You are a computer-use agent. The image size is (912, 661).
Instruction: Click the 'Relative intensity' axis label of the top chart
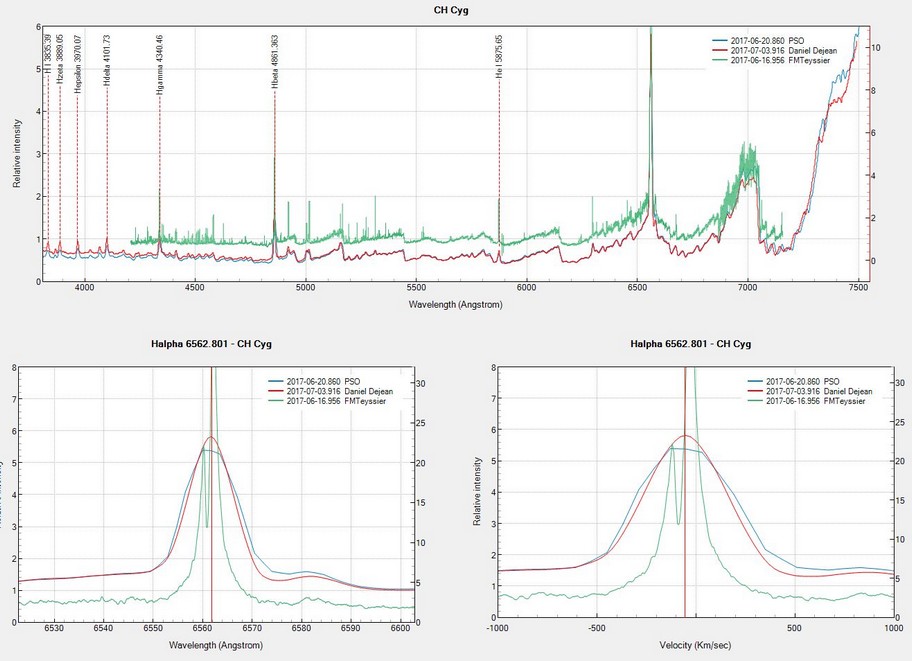tap(17, 154)
